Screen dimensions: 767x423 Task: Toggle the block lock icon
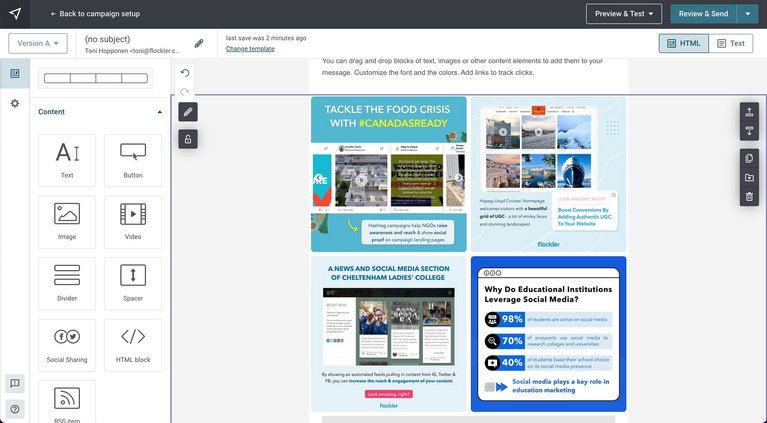tap(188, 139)
